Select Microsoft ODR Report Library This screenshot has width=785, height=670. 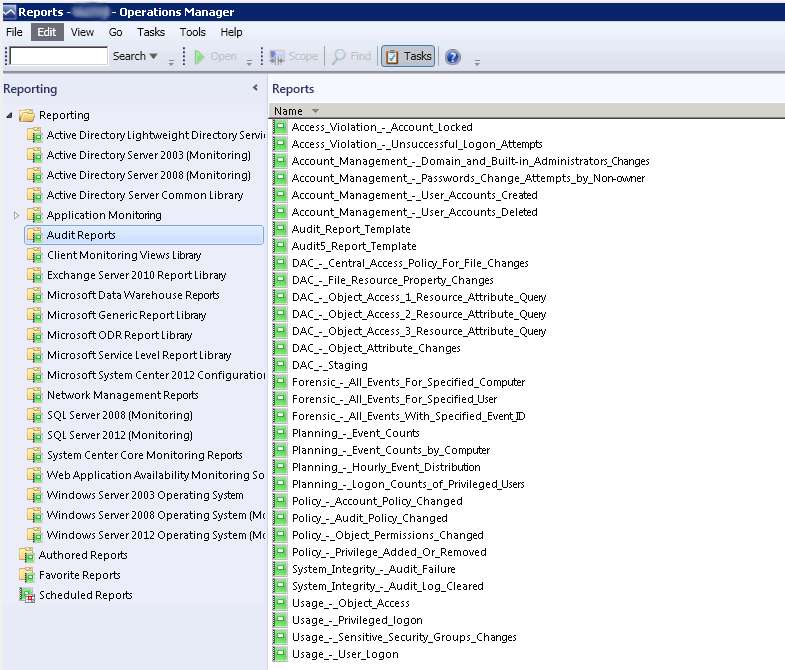(x=120, y=336)
